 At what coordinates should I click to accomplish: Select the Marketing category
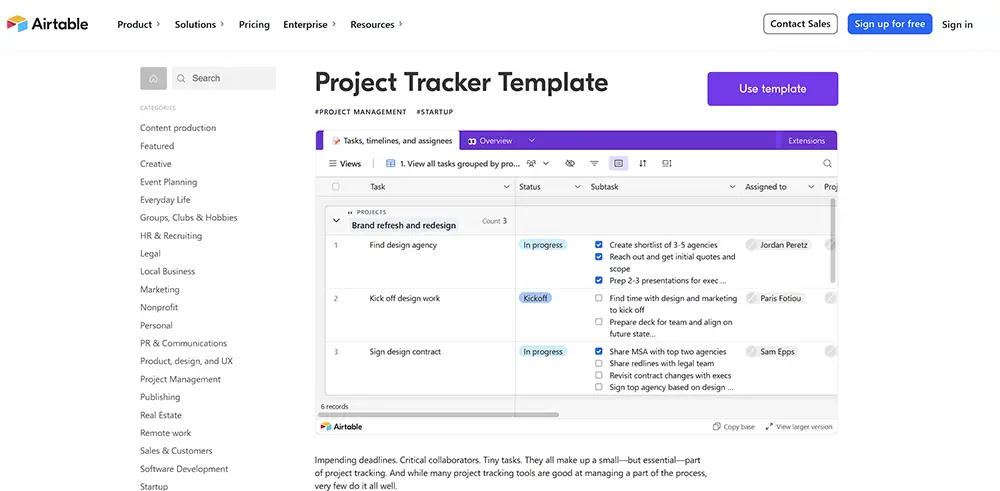[x=159, y=289]
